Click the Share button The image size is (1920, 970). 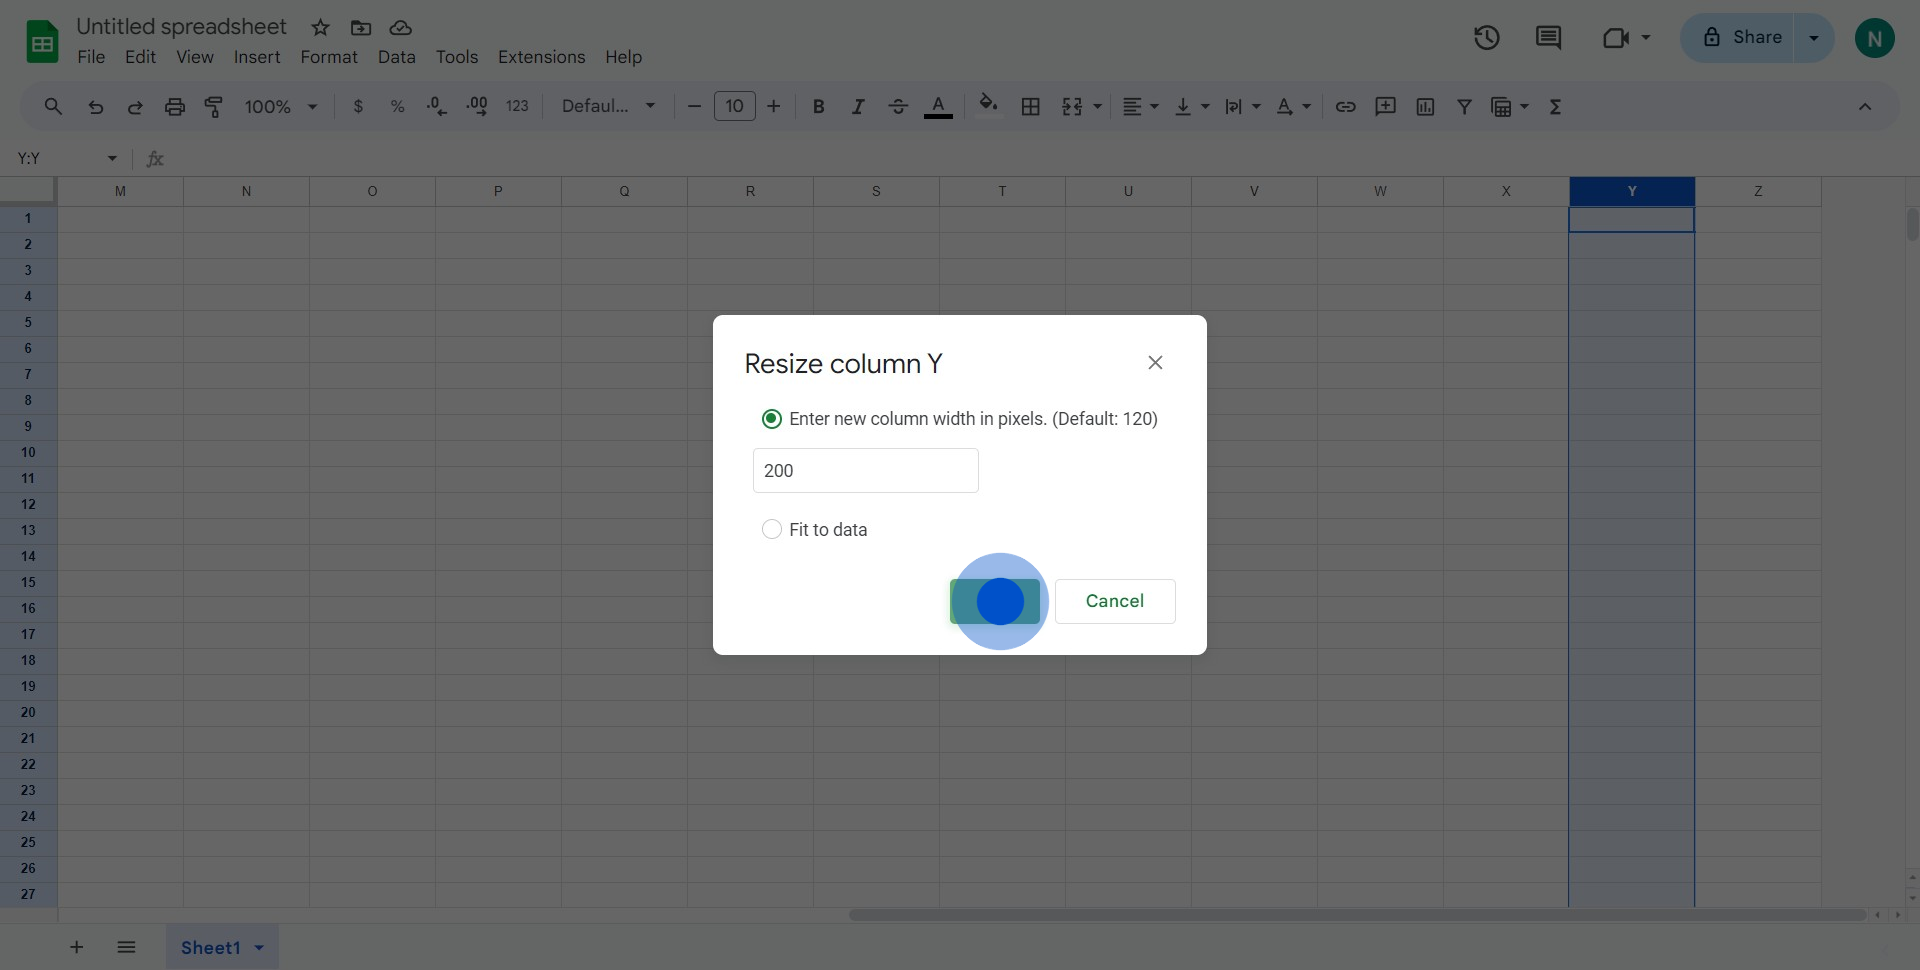[x=1741, y=38]
